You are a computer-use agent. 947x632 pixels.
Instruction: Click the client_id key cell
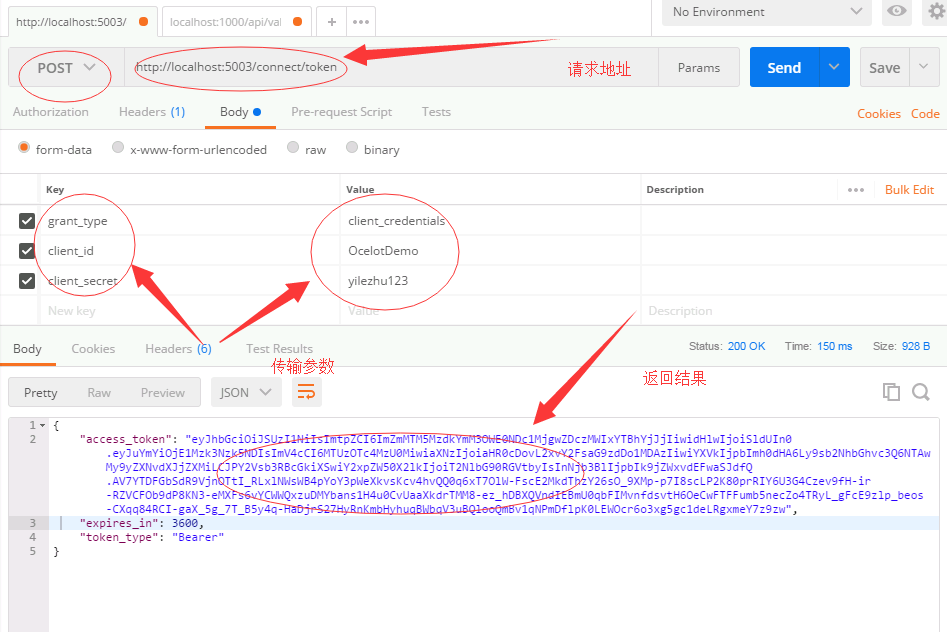190,251
